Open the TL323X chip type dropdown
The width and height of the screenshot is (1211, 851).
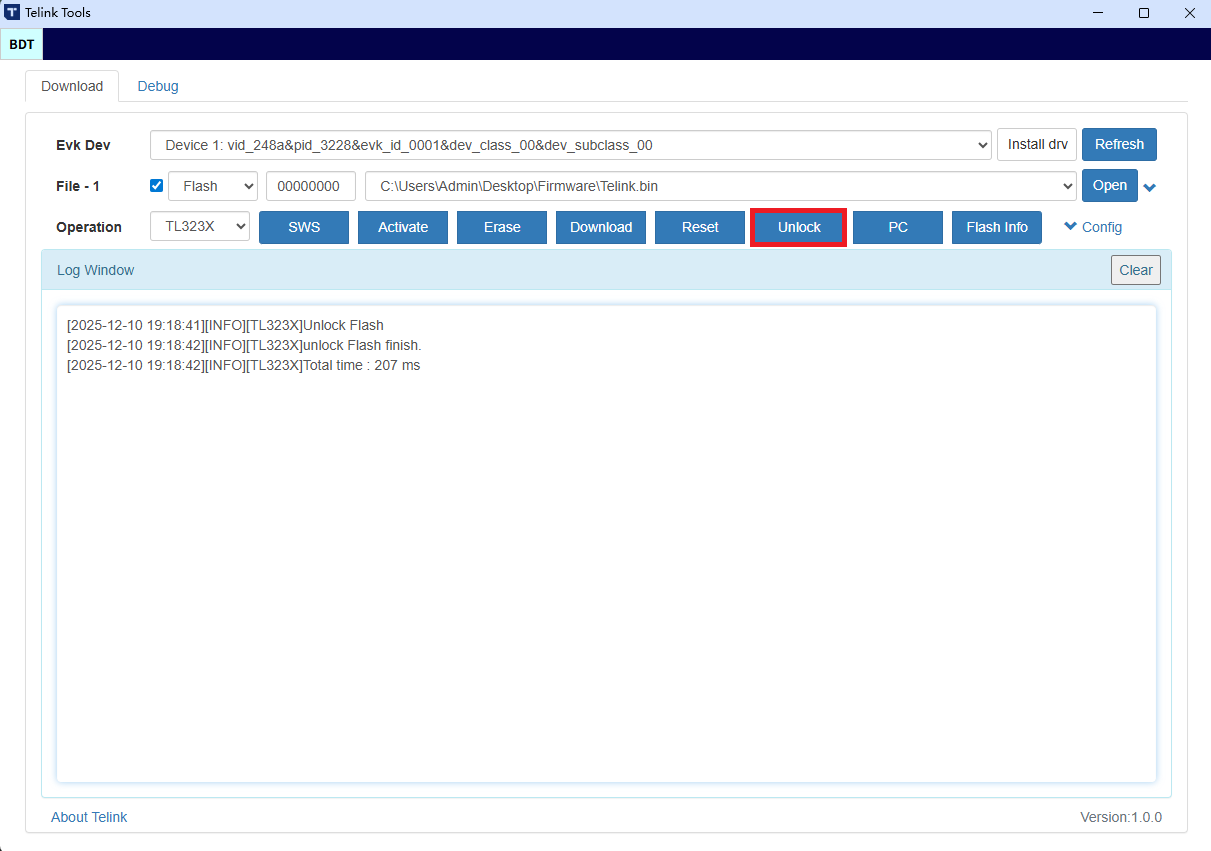200,227
